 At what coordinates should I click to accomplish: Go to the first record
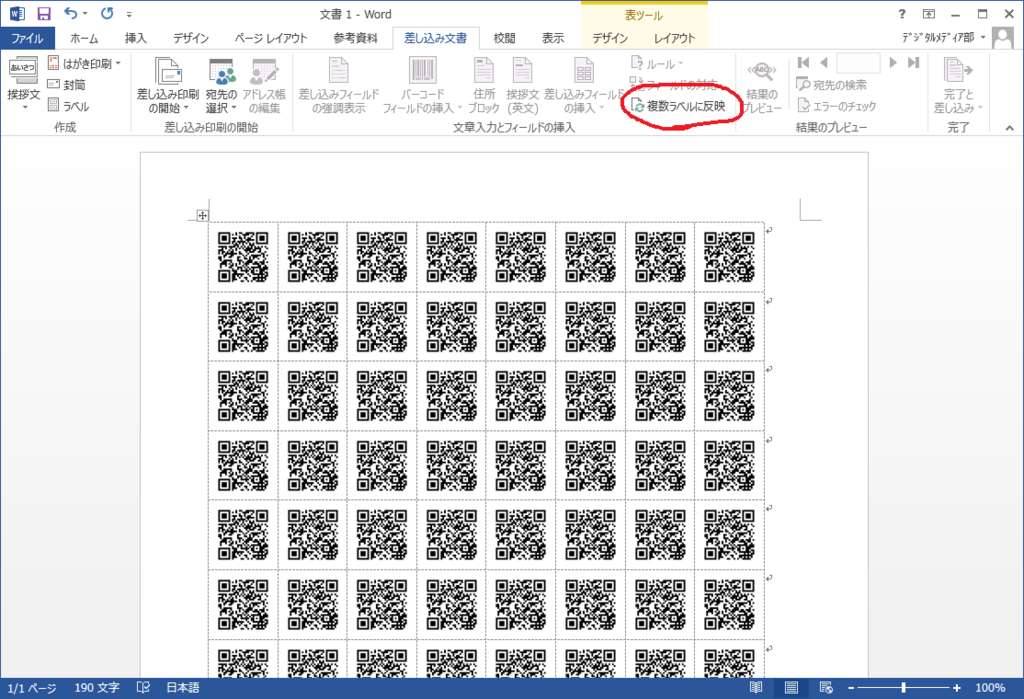coord(804,63)
